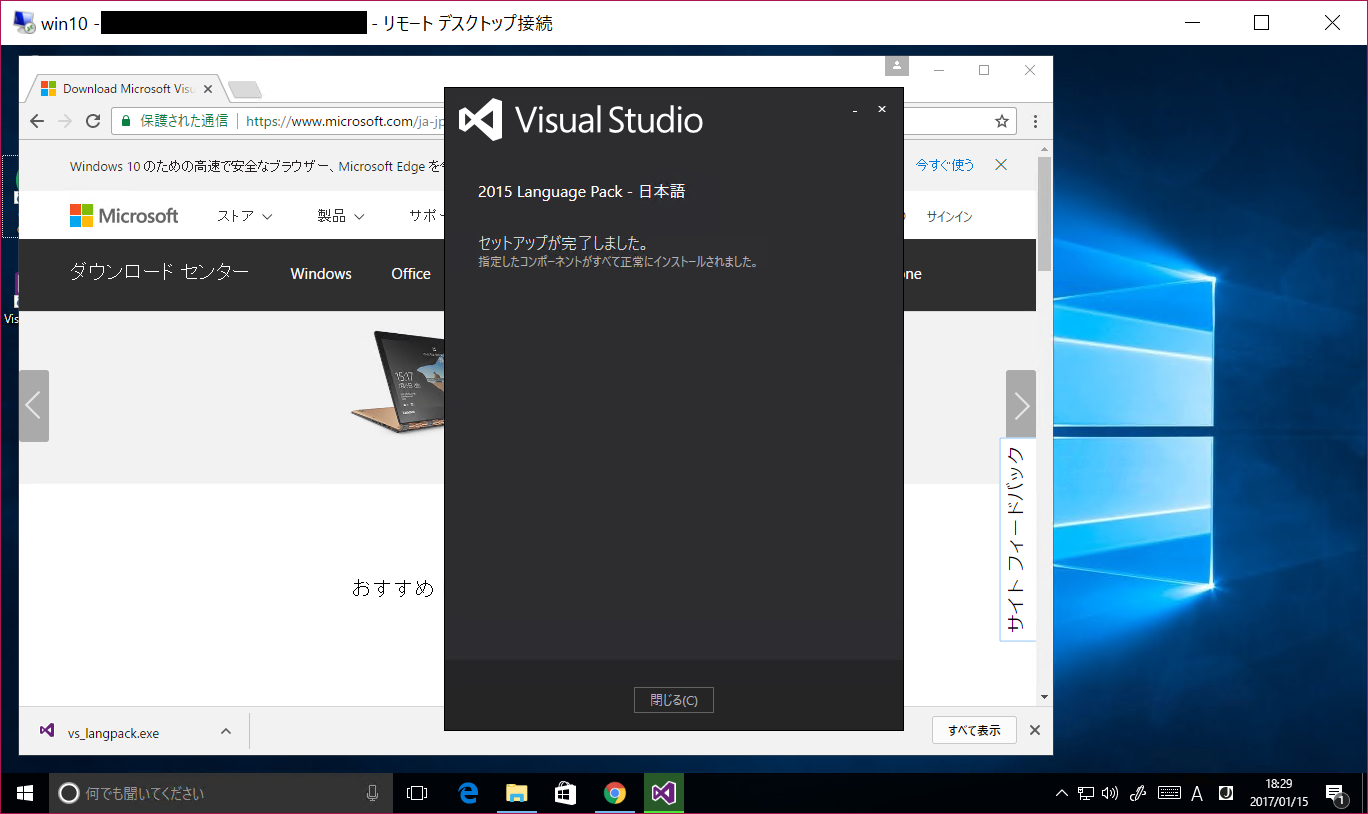
Task: Open the 製品 dropdown menu
Action: pos(340,215)
